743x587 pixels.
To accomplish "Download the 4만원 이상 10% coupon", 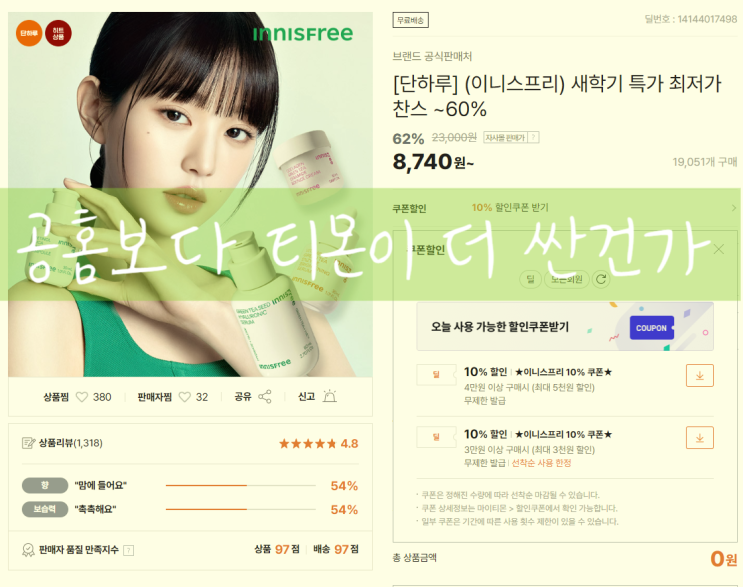I will (x=699, y=376).
